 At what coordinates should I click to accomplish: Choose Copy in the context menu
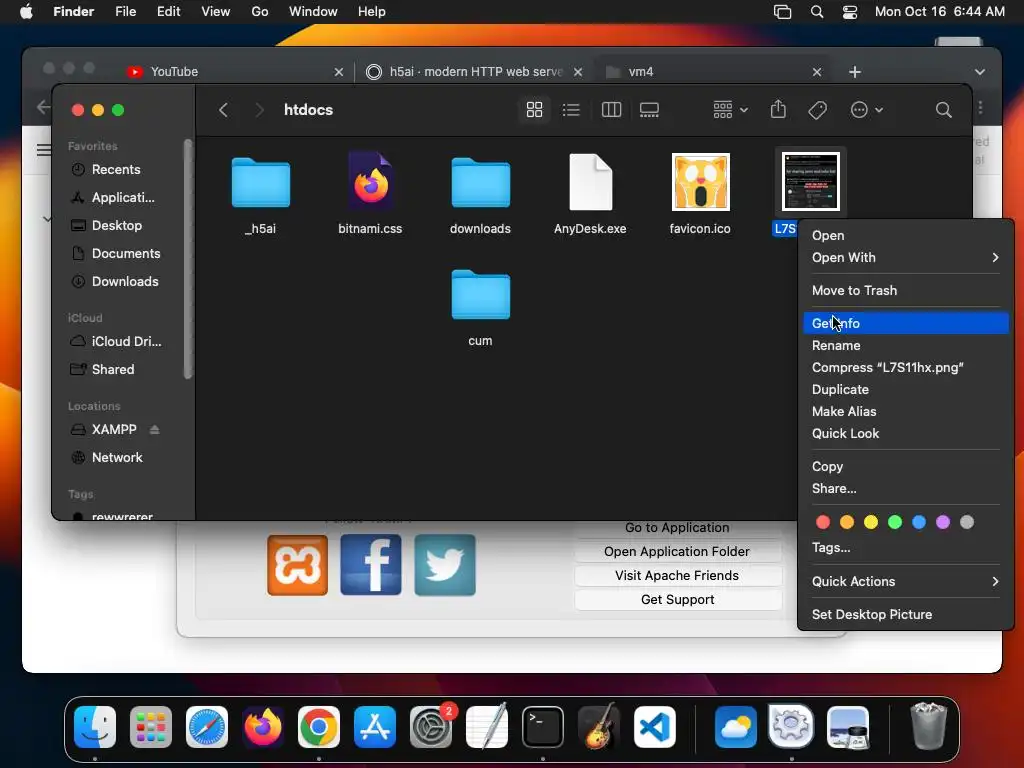[906, 467]
